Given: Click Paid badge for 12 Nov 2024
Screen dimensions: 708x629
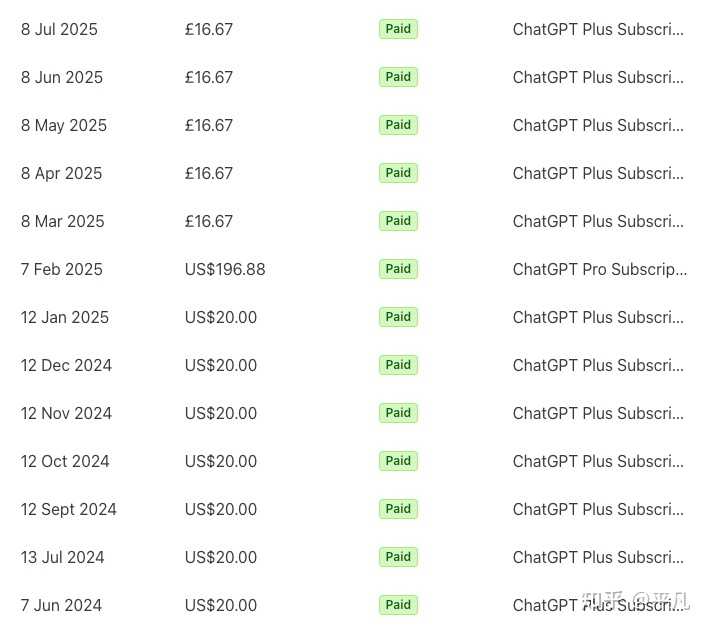Looking at the screenshot, I should (398, 413).
